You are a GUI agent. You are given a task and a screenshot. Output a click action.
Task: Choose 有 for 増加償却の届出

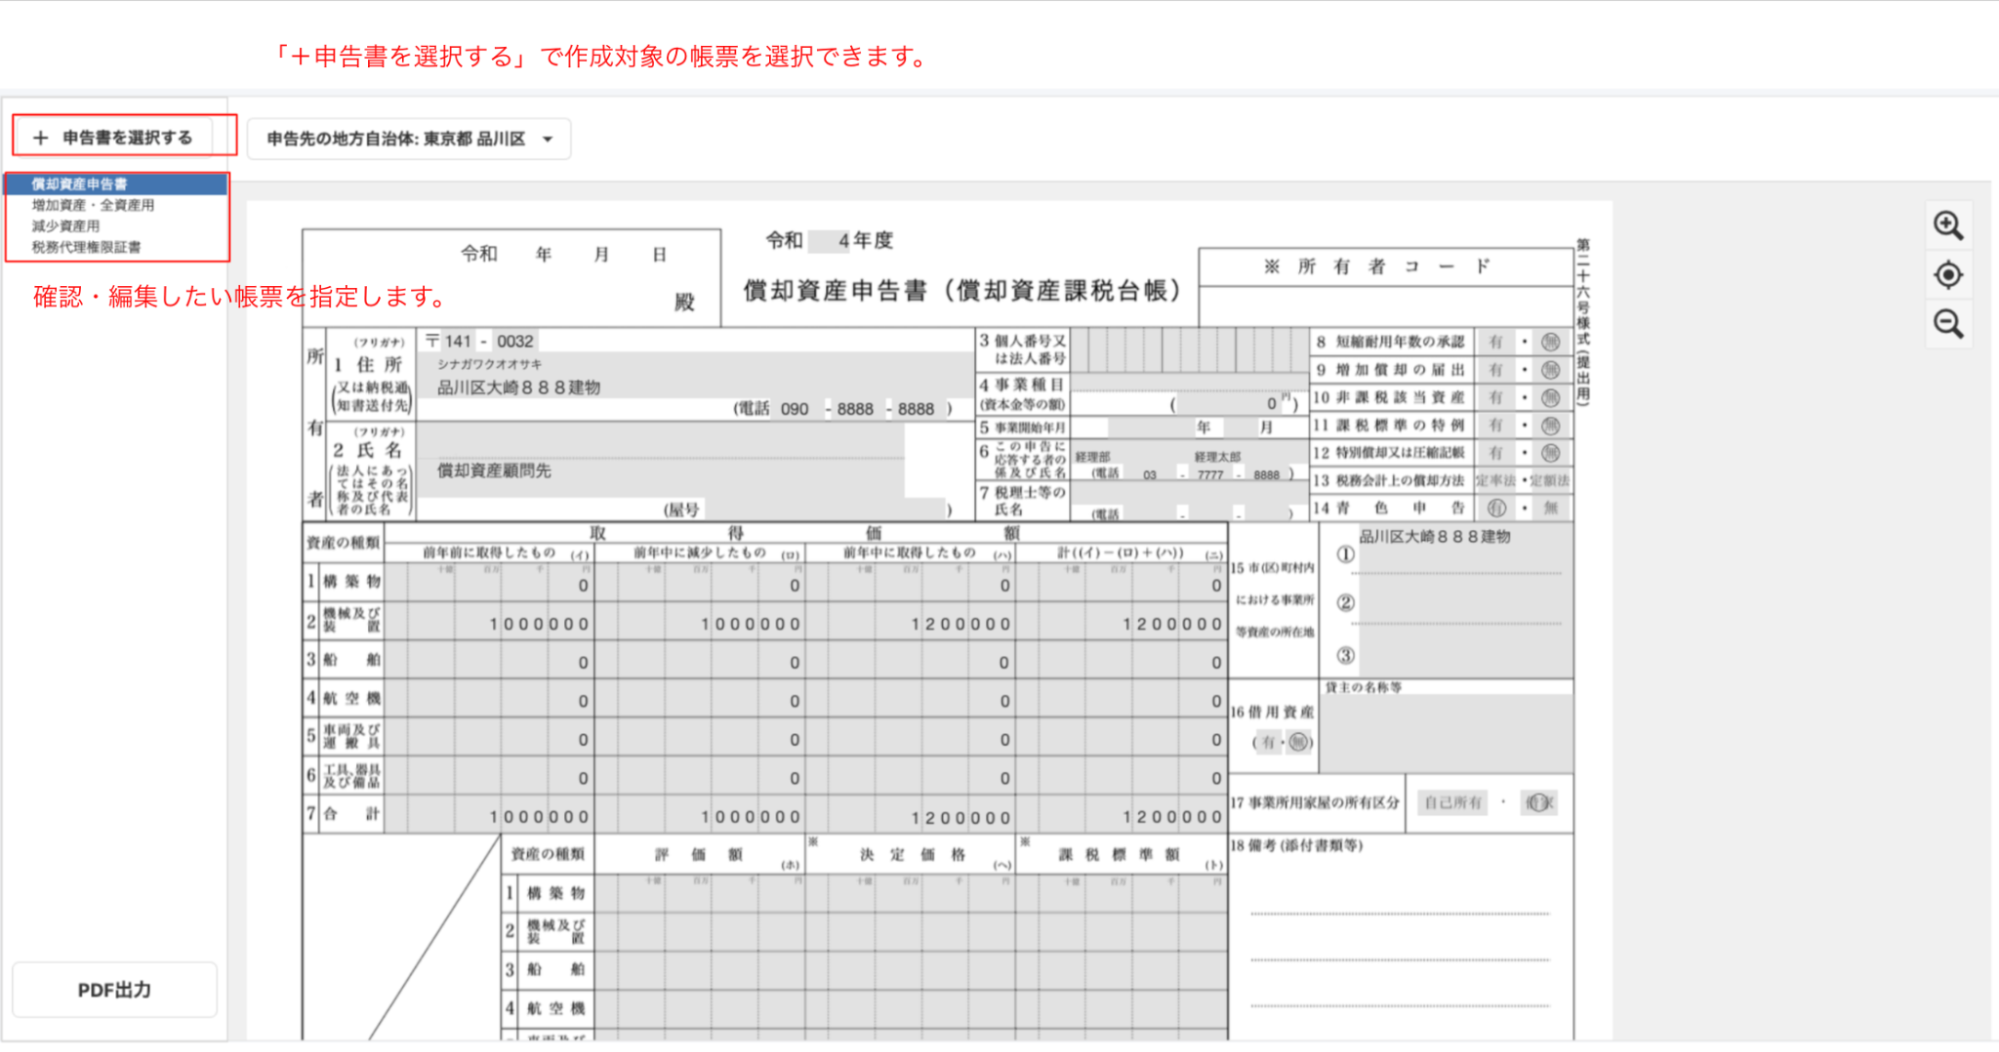(x=1496, y=370)
